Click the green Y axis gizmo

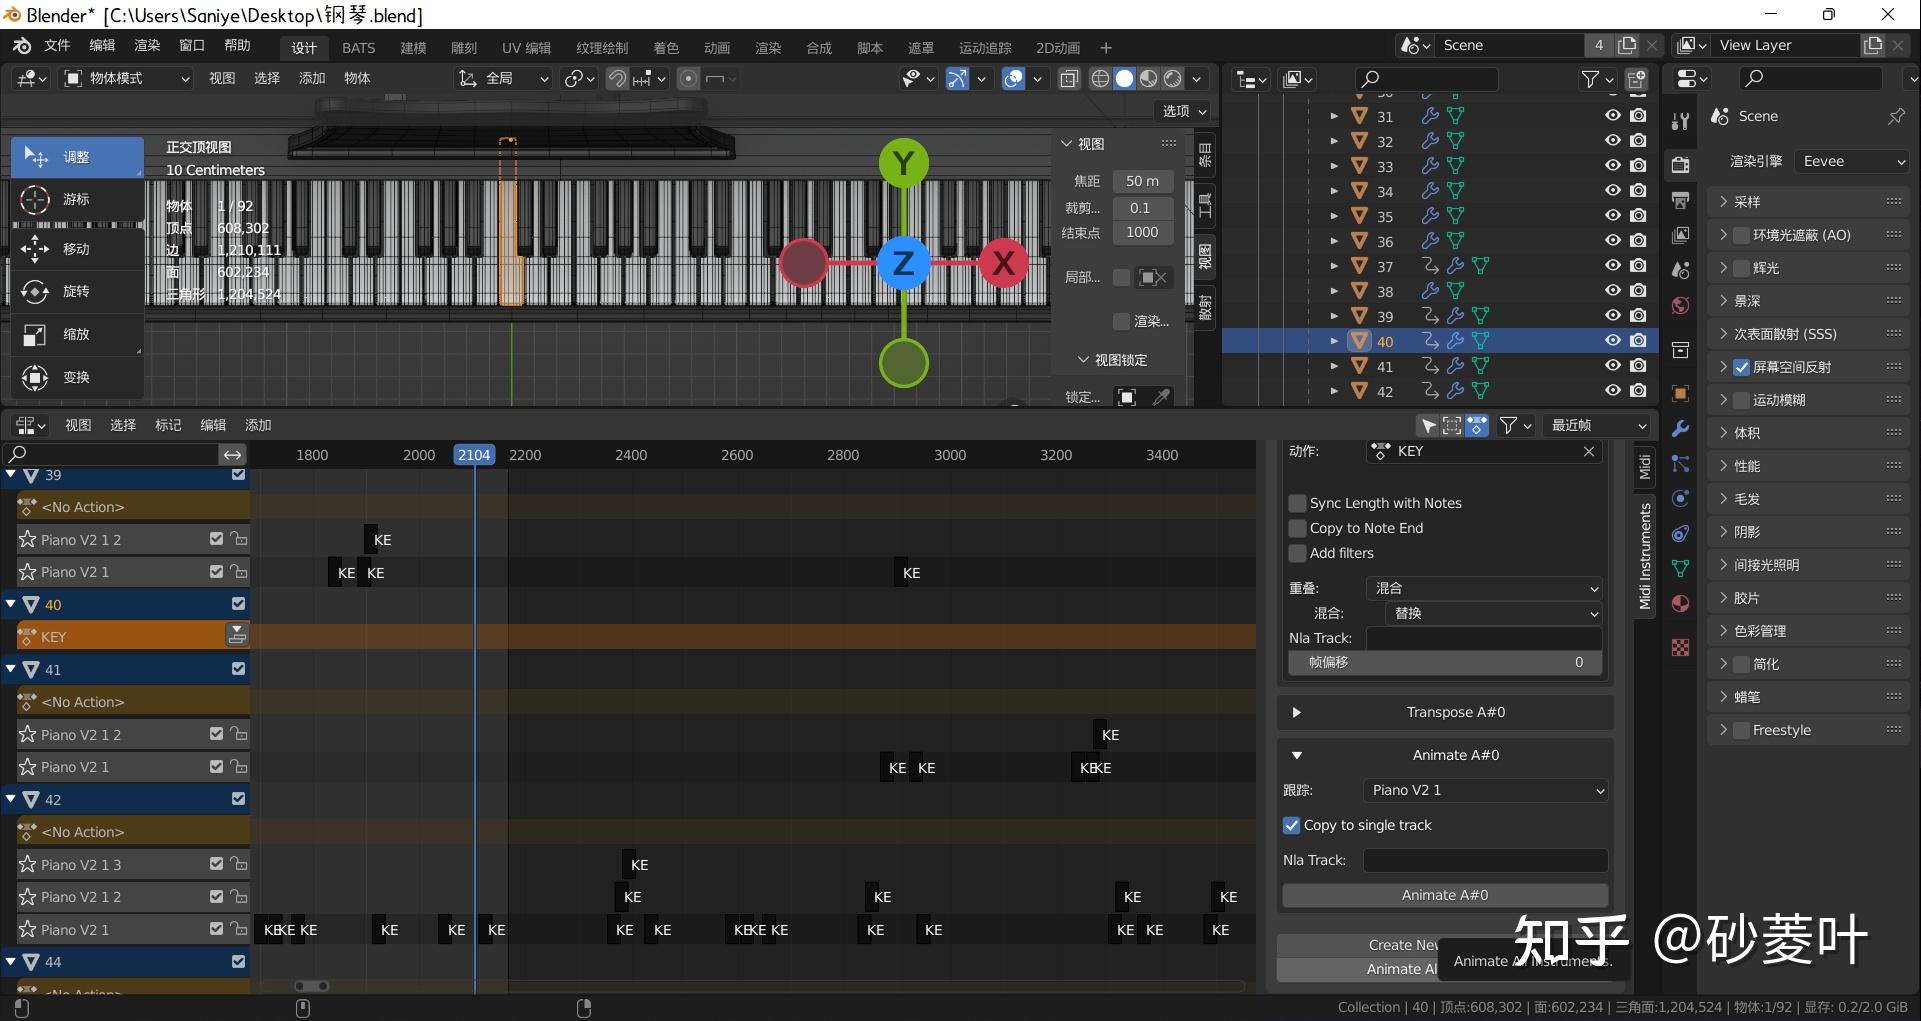point(903,163)
